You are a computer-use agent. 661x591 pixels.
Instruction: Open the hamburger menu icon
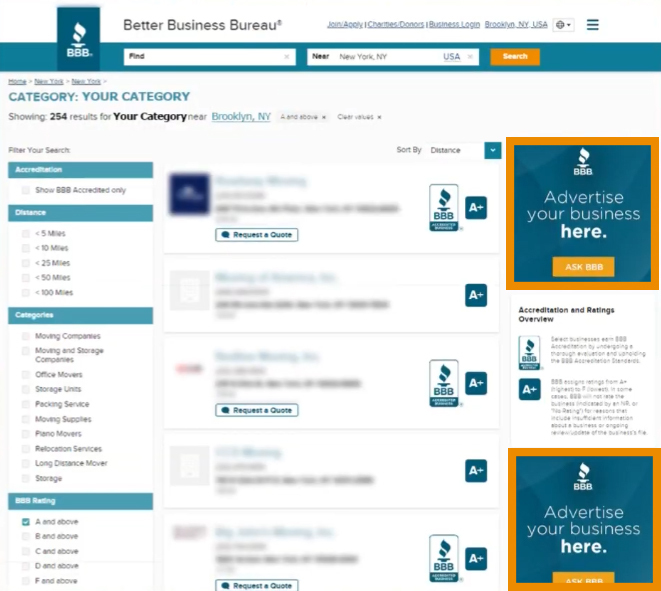pos(592,25)
